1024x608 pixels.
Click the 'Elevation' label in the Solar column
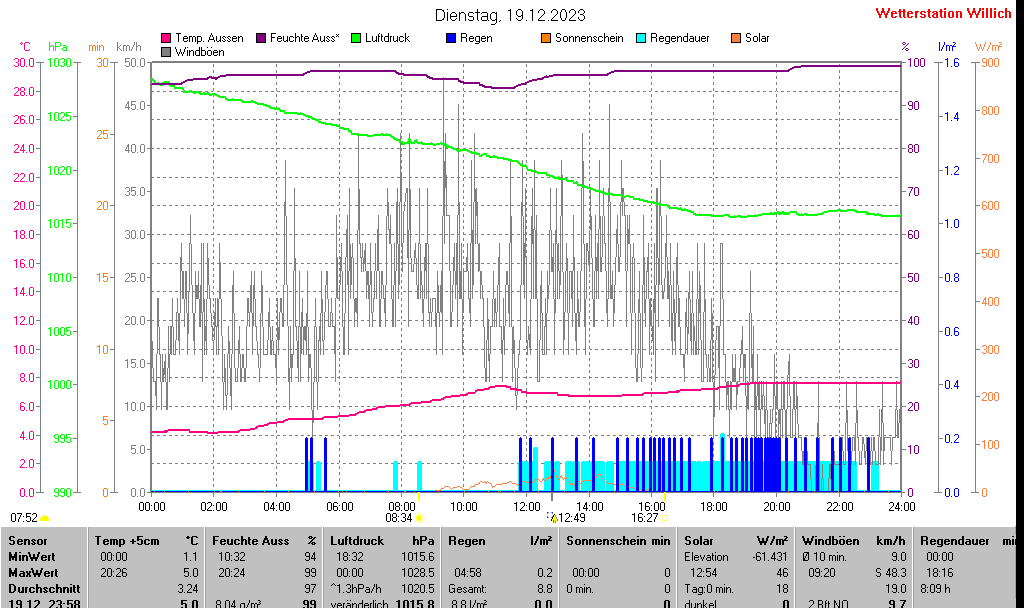[706, 557]
